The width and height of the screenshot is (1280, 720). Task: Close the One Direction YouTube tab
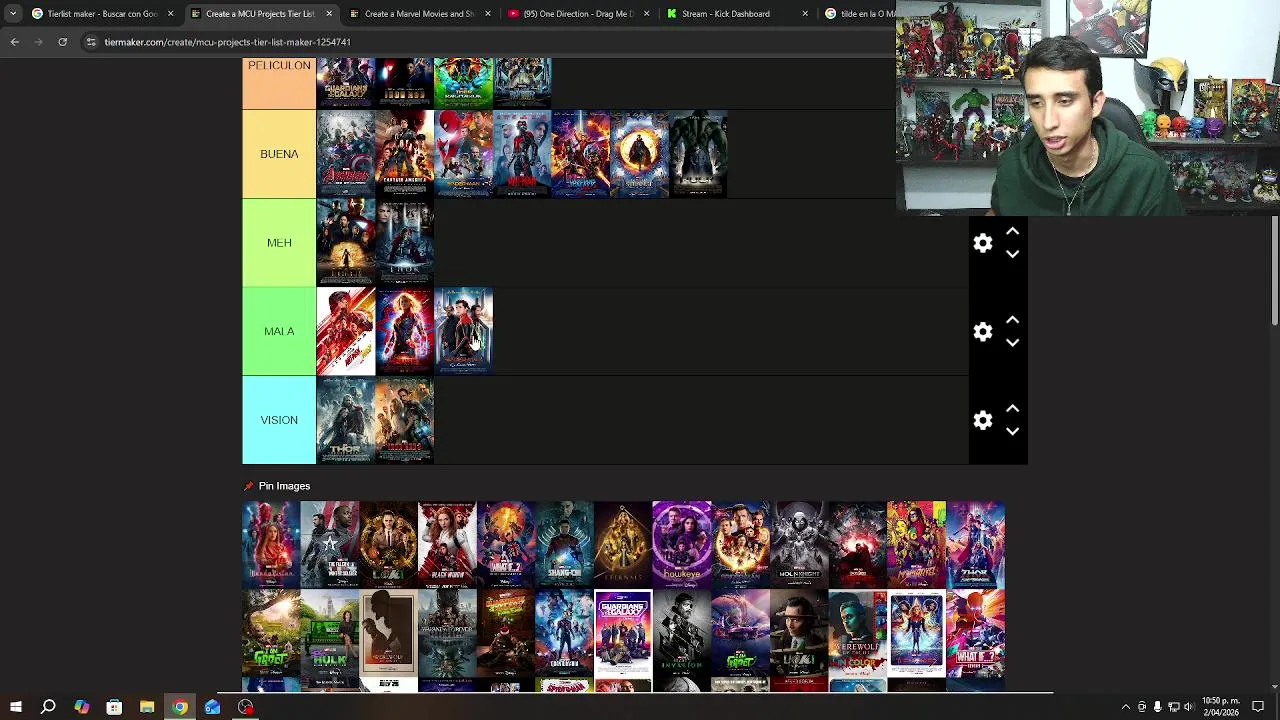(646, 14)
